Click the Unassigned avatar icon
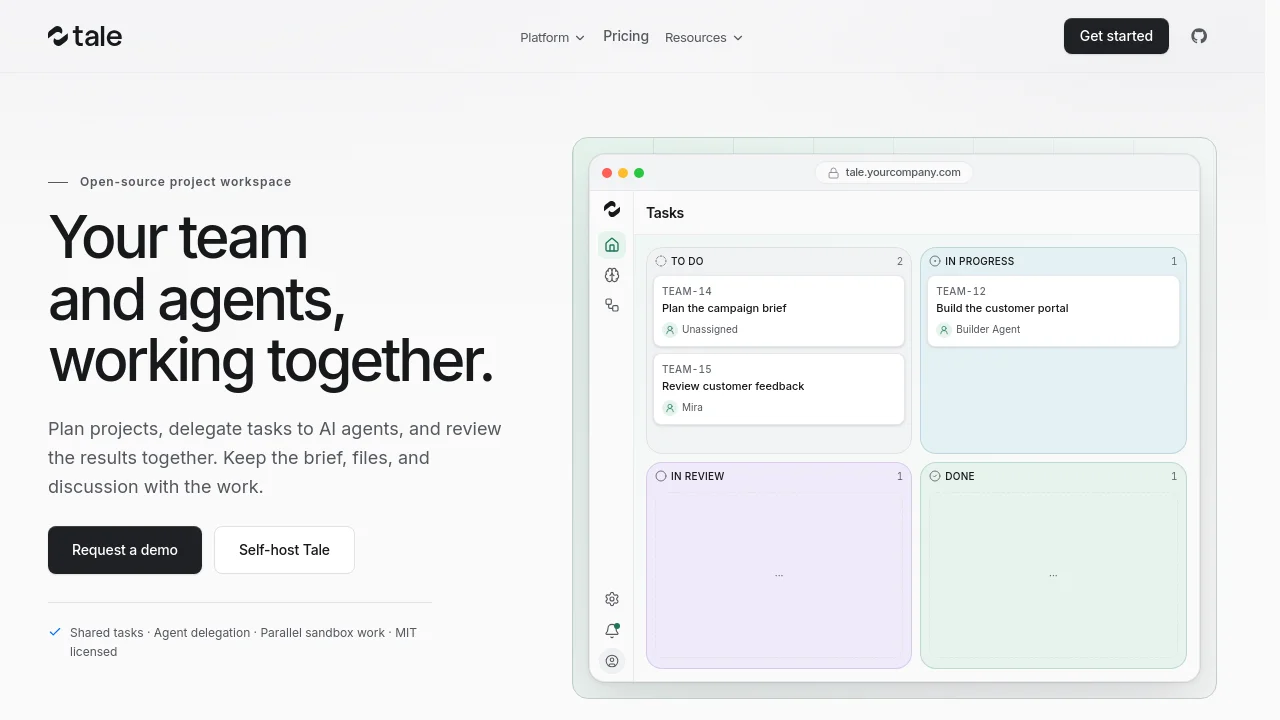This screenshot has width=1280, height=720. [670, 330]
